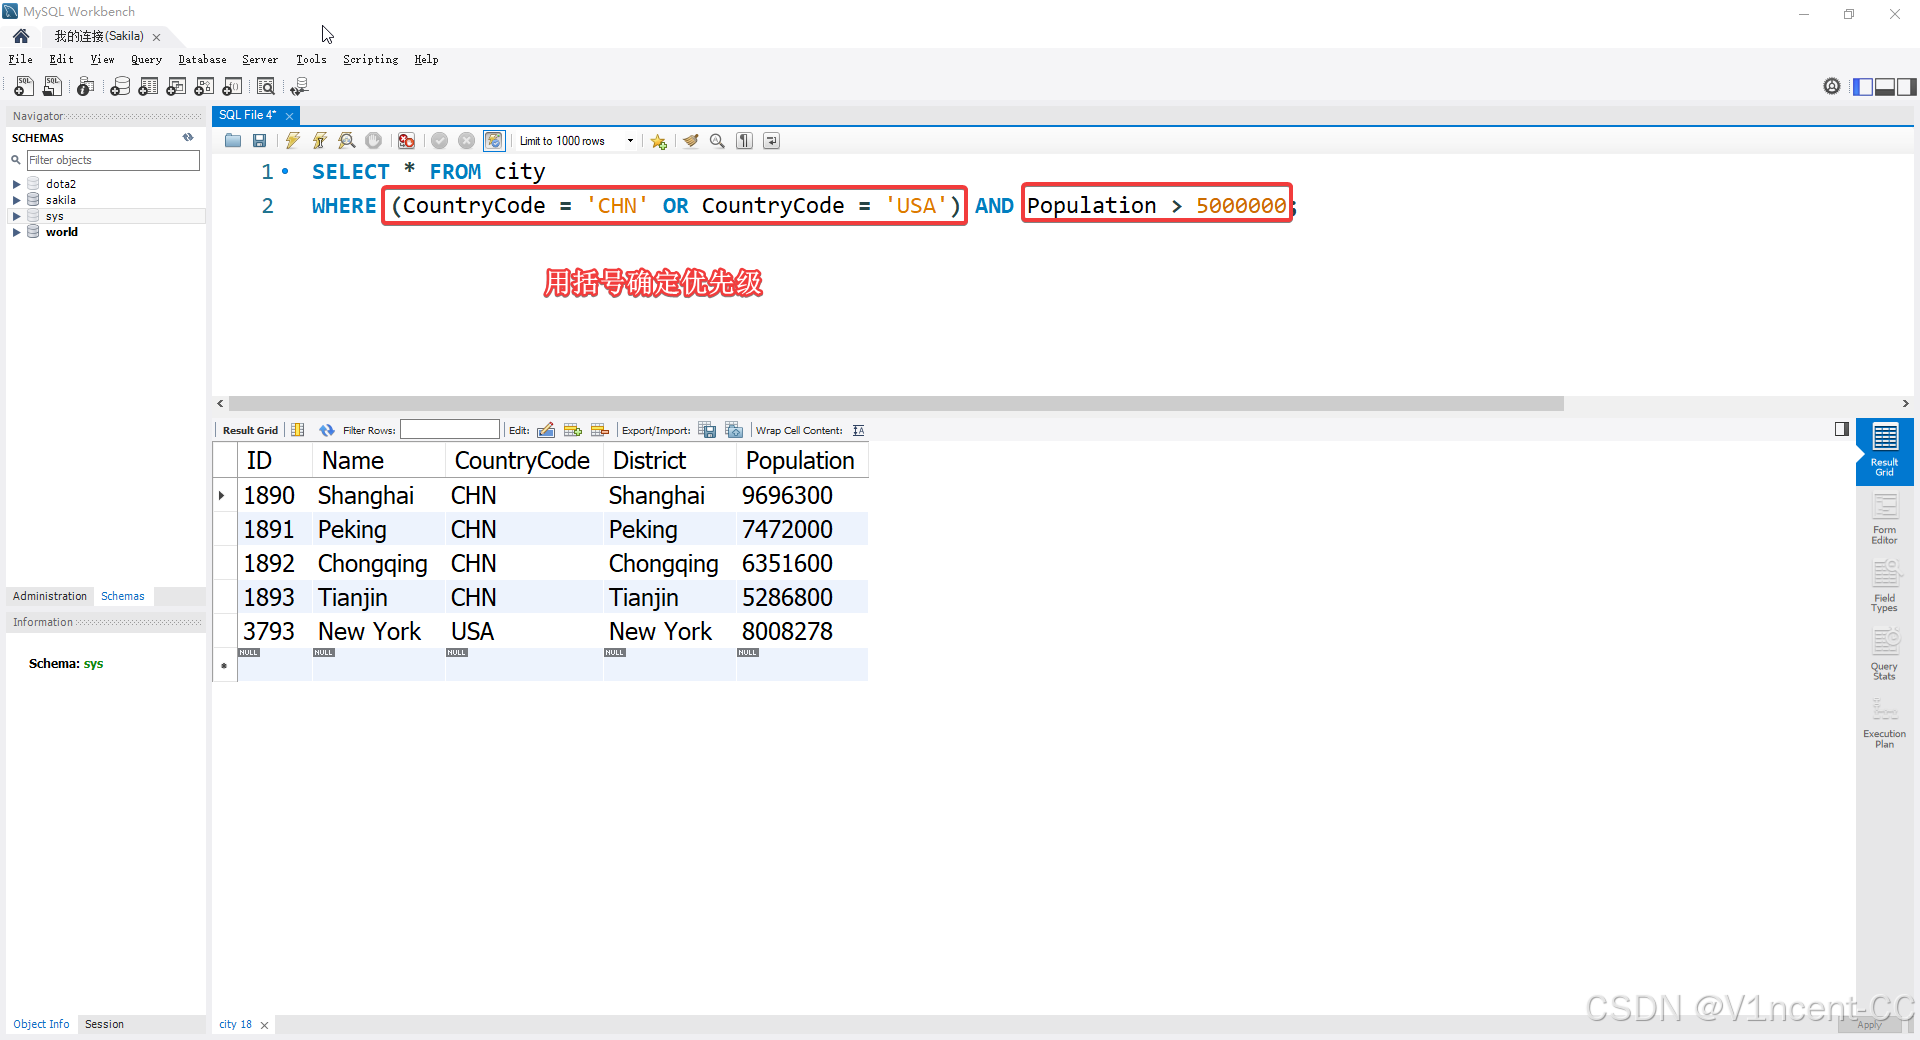Viewport: 1920px width, 1040px height.
Task: Toggle the left sidebar visibility
Action: (1863, 87)
